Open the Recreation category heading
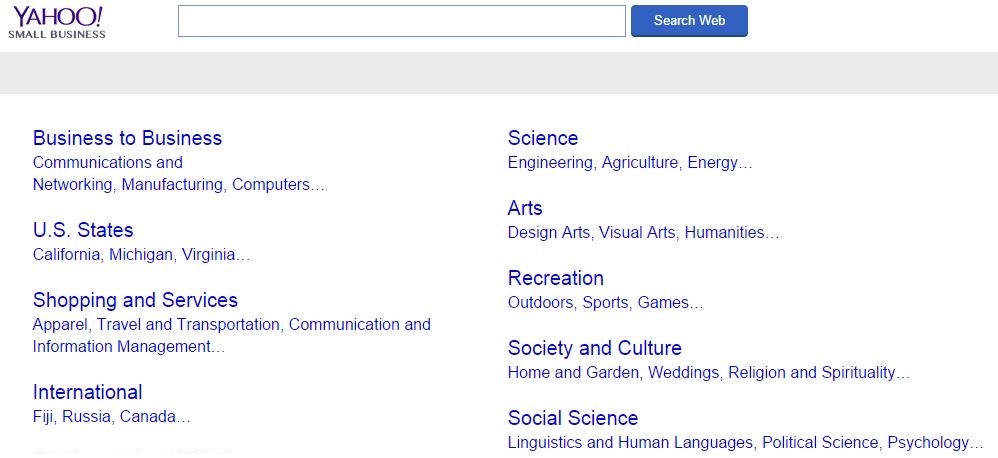The width and height of the screenshot is (998, 458). [x=556, y=278]
